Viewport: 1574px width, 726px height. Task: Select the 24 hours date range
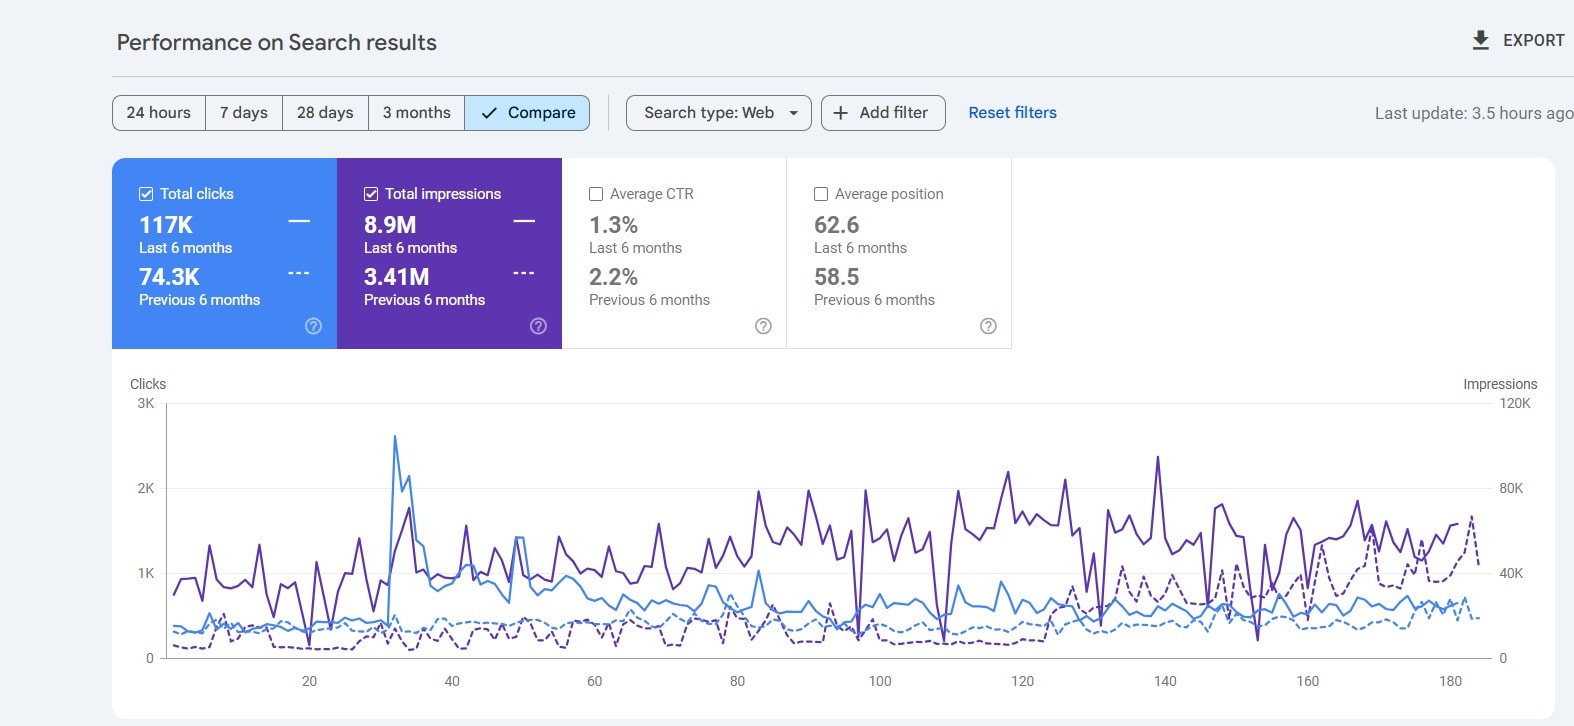point(159,113)
